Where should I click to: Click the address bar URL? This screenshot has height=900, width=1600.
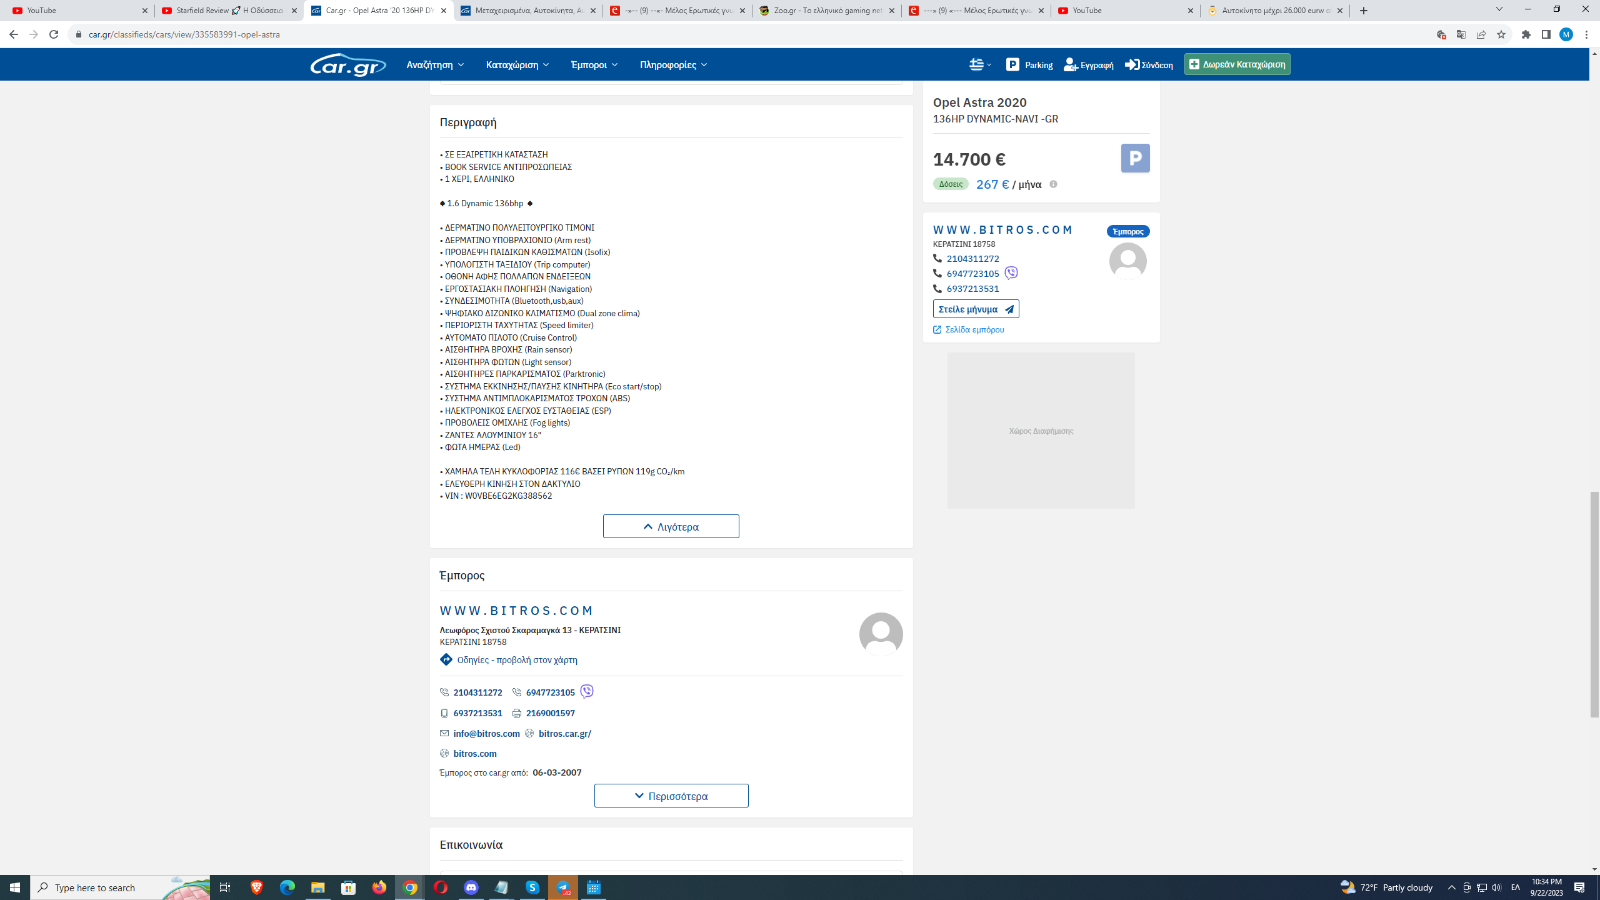pos(184,34)
